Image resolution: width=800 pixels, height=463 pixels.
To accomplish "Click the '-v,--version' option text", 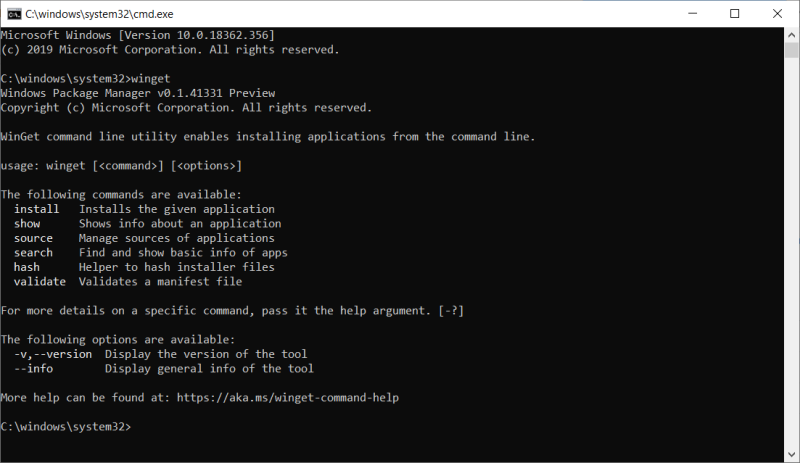I will [53, 354].
